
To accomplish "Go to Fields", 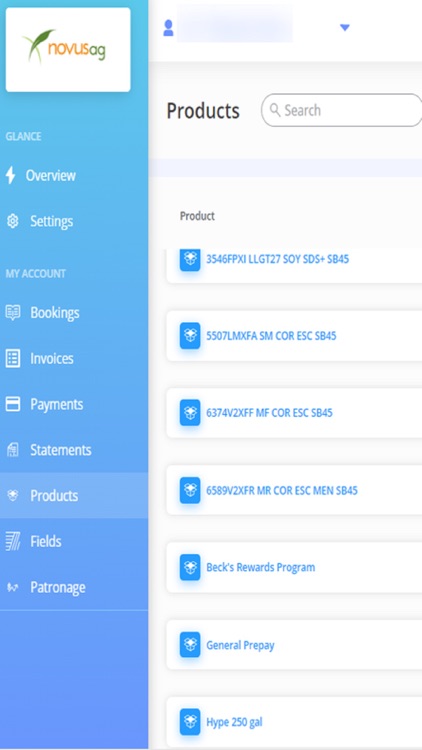I will pos(45,541).
